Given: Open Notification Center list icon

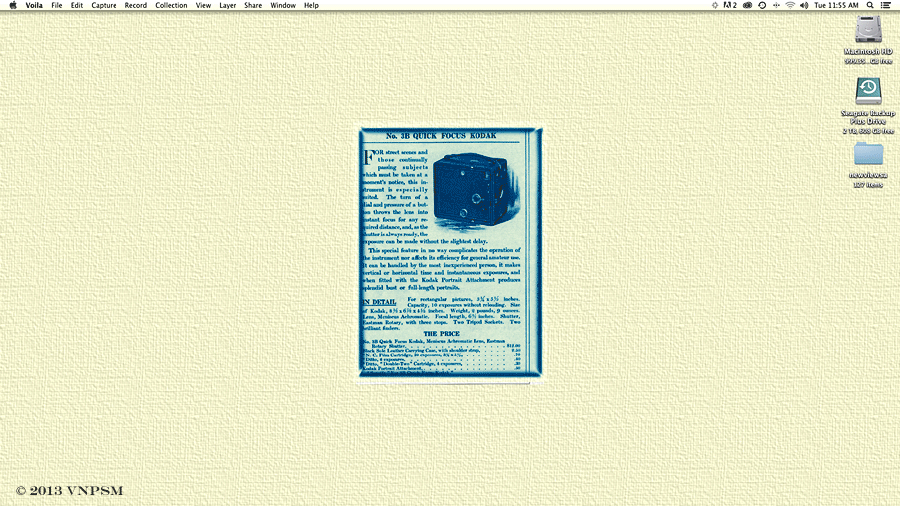Looking at the screenshot, I should (886, 5).
